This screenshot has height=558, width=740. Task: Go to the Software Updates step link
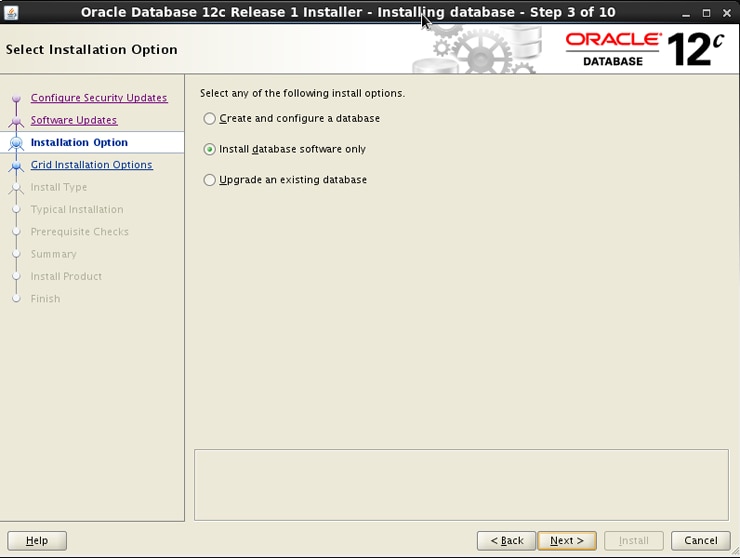(74, 120)
